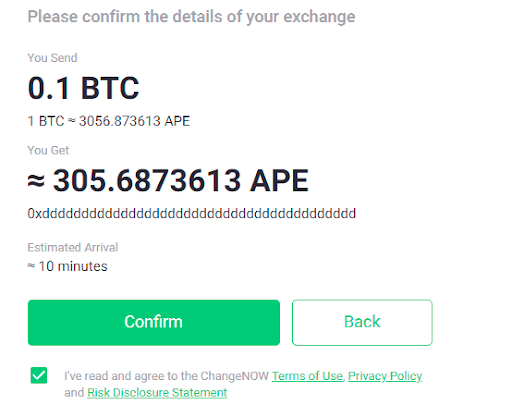Open the Terms of Use link
Screen dimensions: 512x417
click(x=307, y=376)
